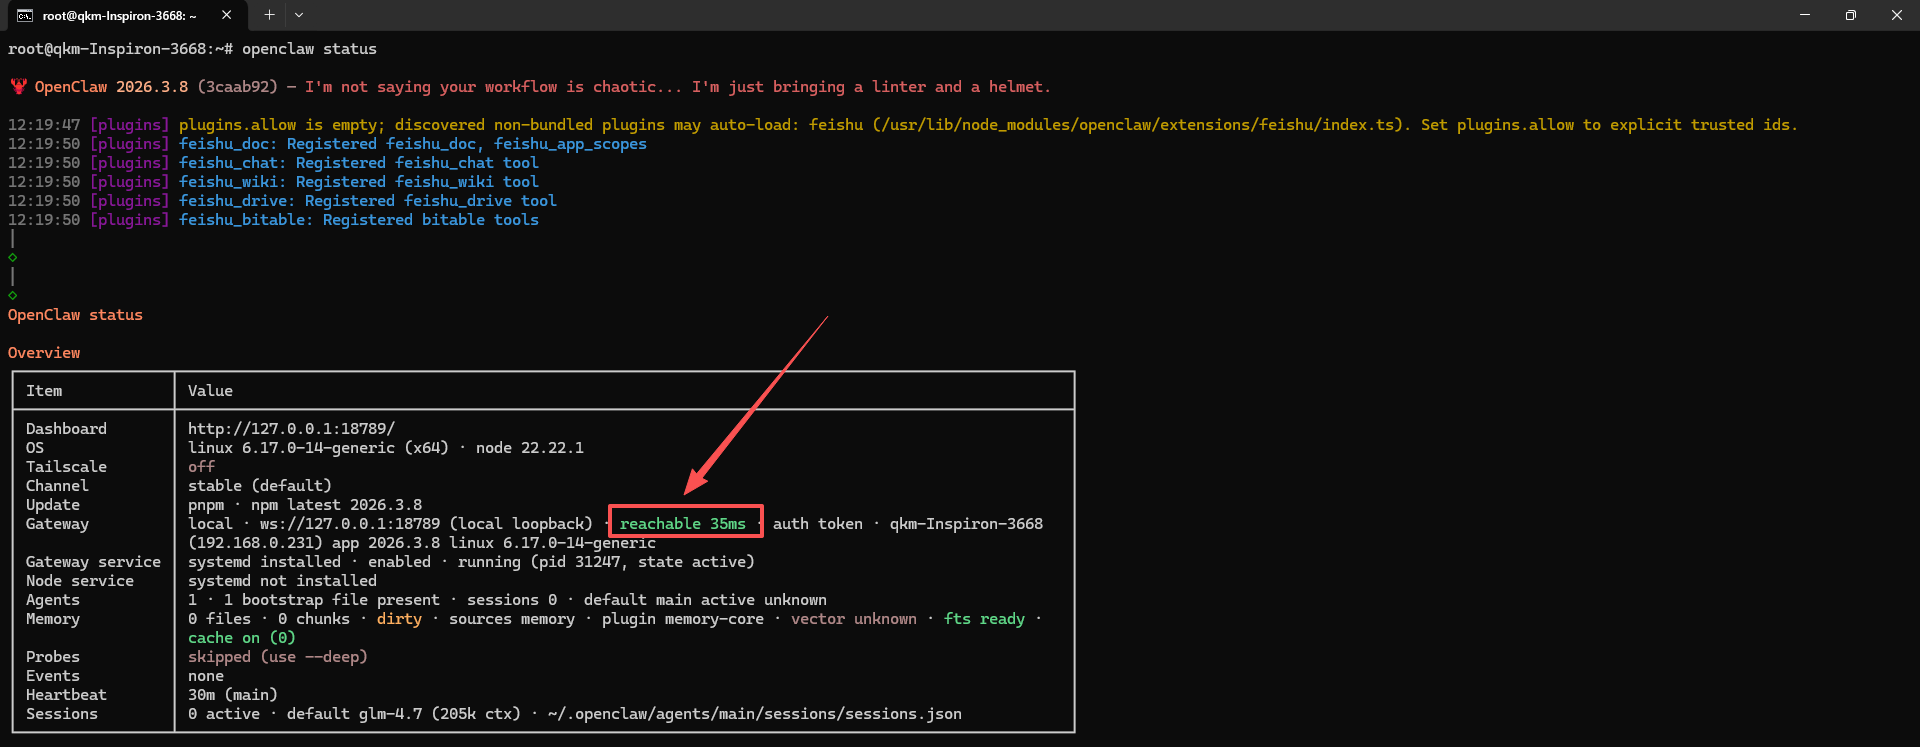Click 'feishu_chat: Registered feishu_chat tool' line
This screenshot has width=1920, height=747.
(359, 163)
